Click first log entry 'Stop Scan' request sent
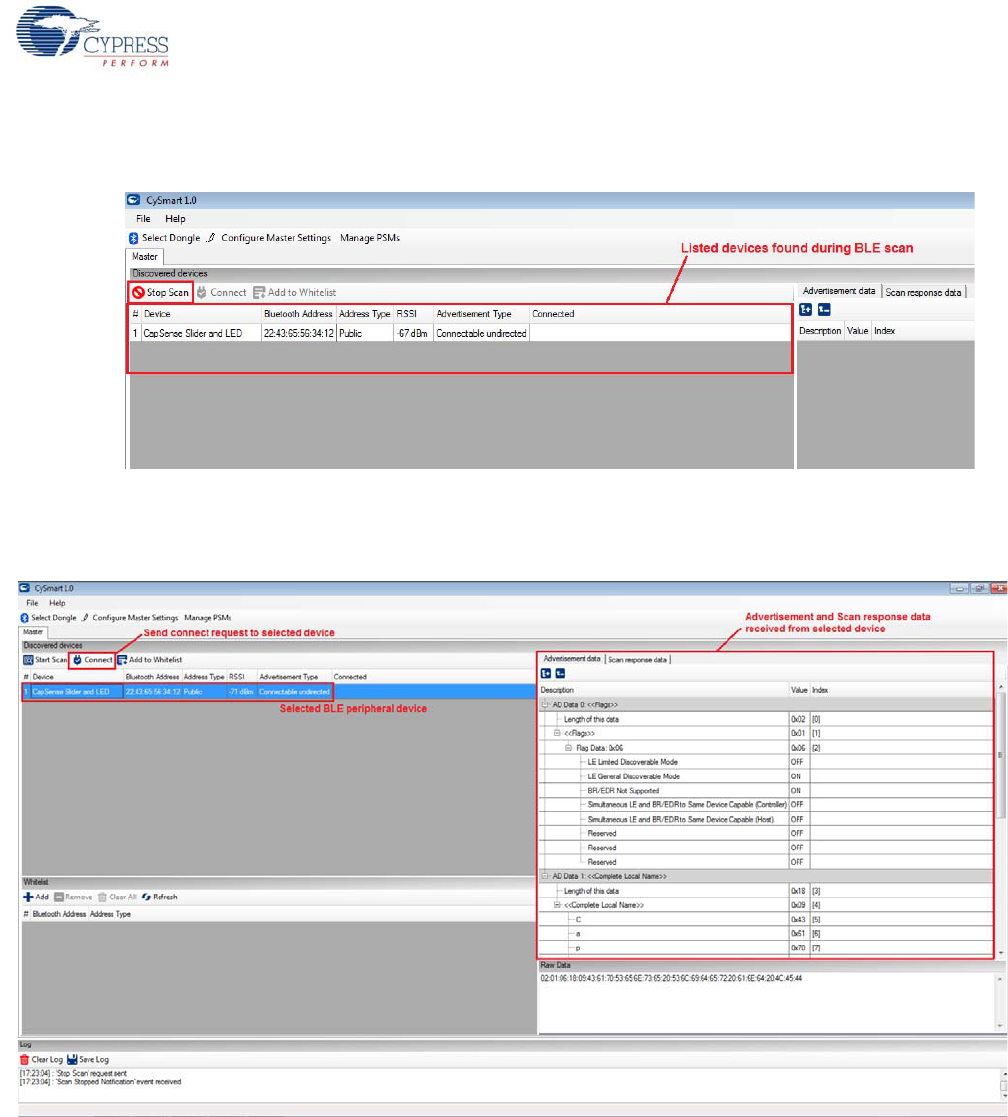1008x1117 pixels. click(73, 1073)
